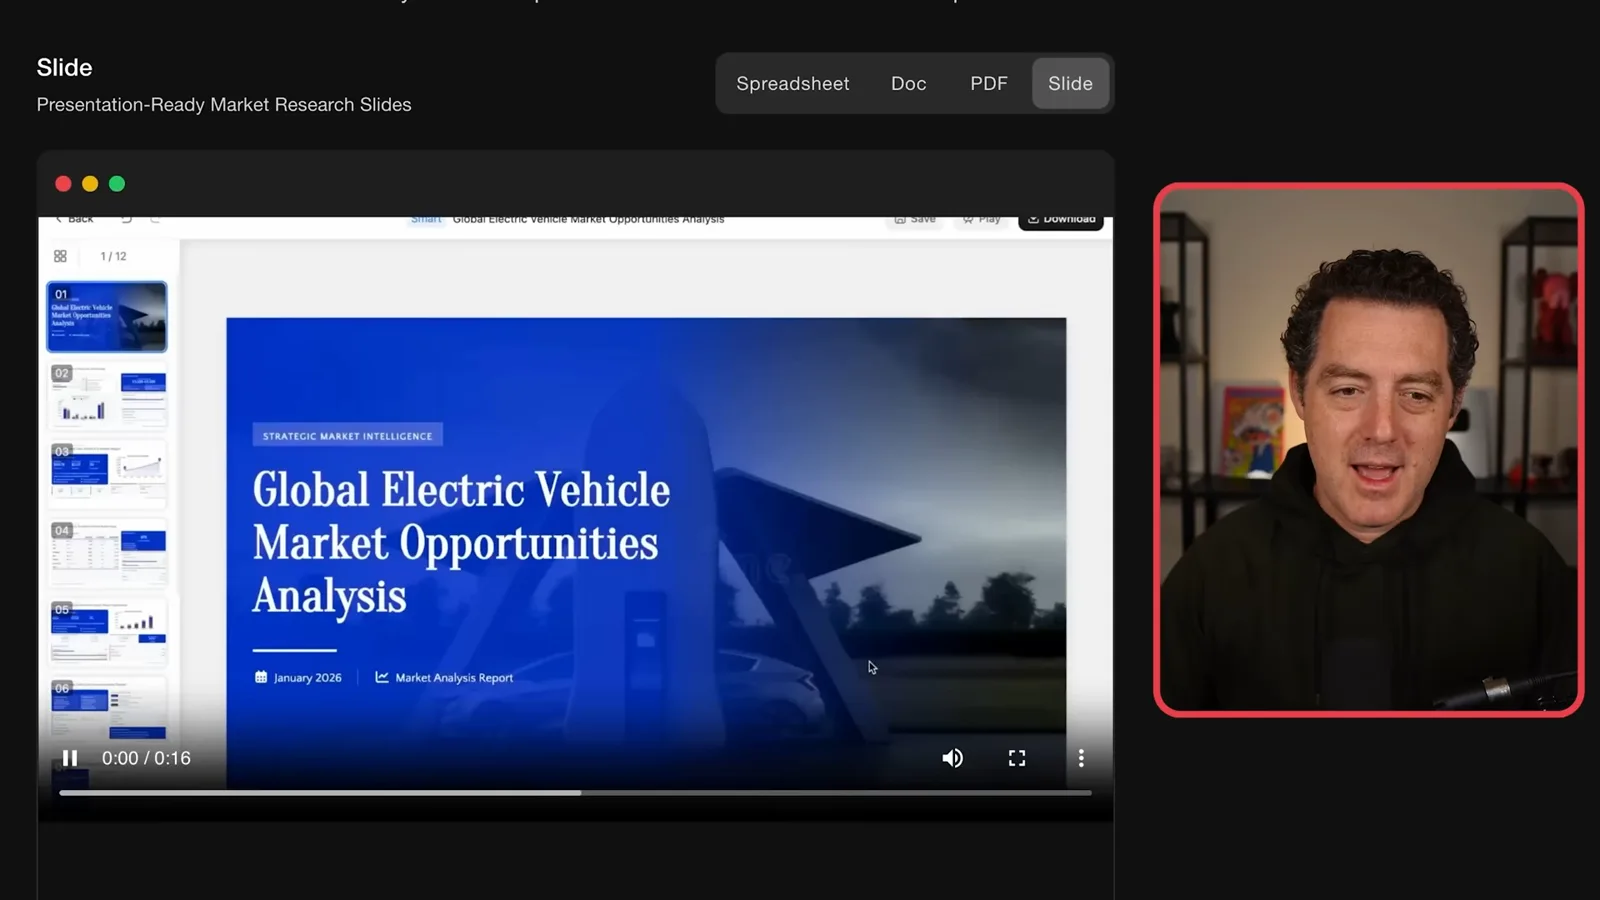Select slide 05 thumbnail
This screenshot has width=1600, height=900.
[x=107, y=632]
